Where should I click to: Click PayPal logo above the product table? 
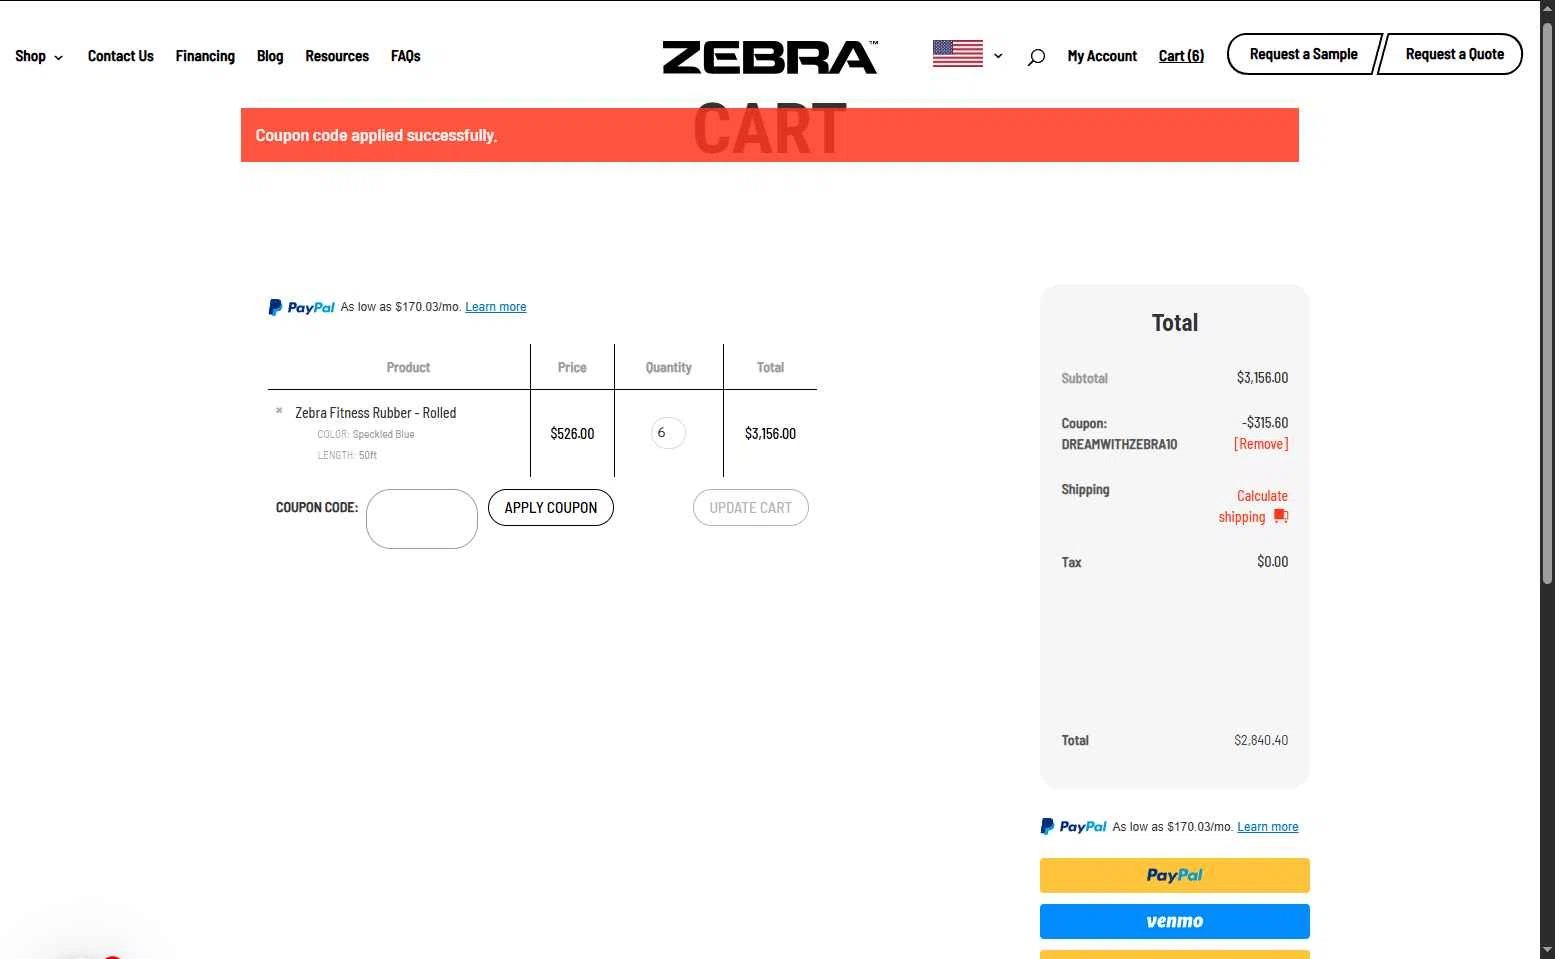click(302, 307)
